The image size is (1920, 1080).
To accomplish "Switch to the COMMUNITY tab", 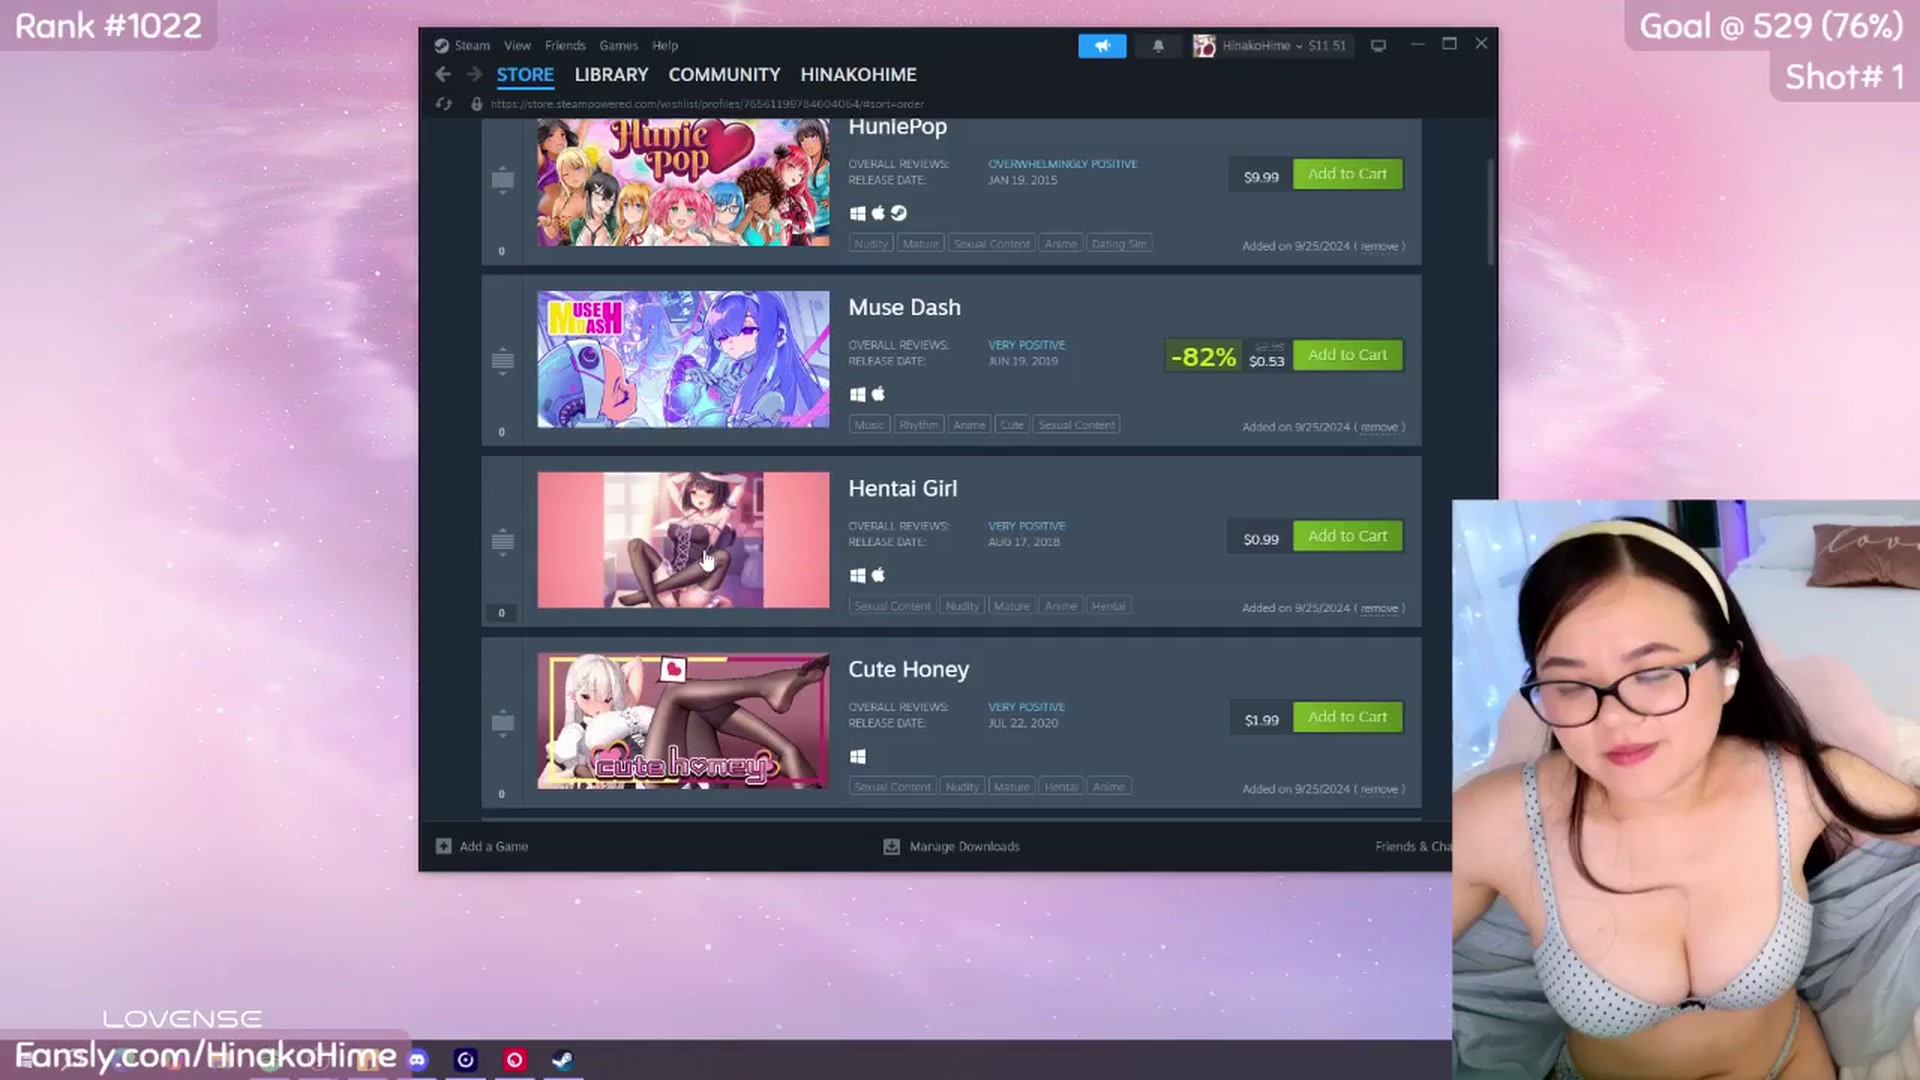I will coord(724,75).
